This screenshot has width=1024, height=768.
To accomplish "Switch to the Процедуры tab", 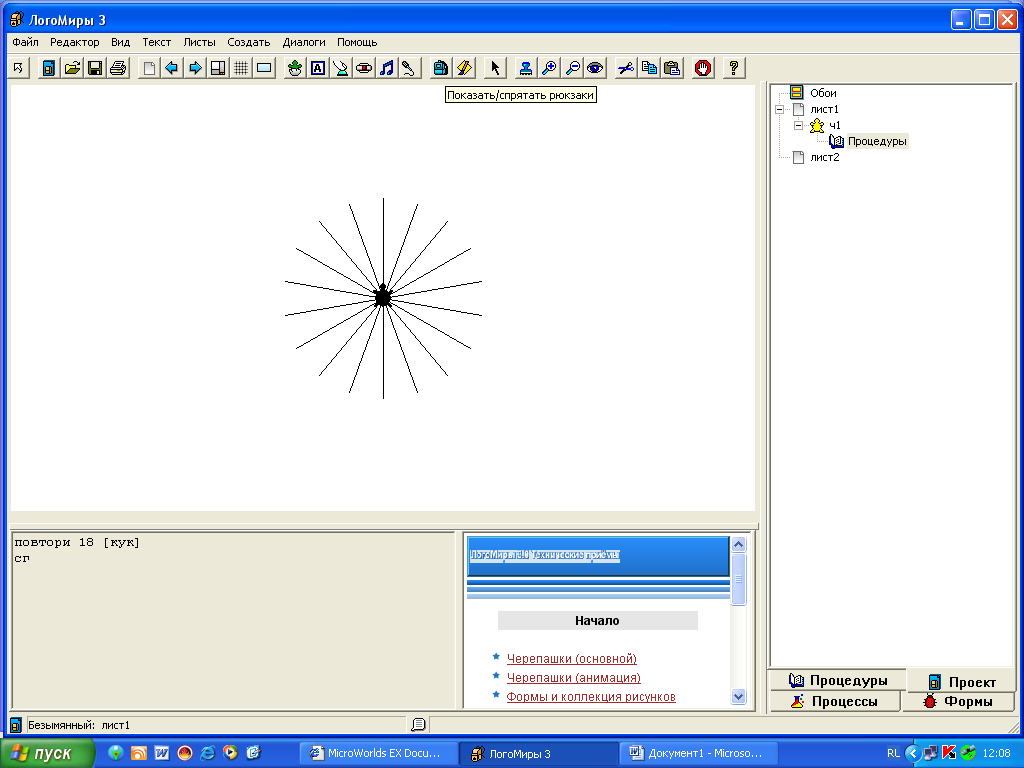I will tap(838, 680).
